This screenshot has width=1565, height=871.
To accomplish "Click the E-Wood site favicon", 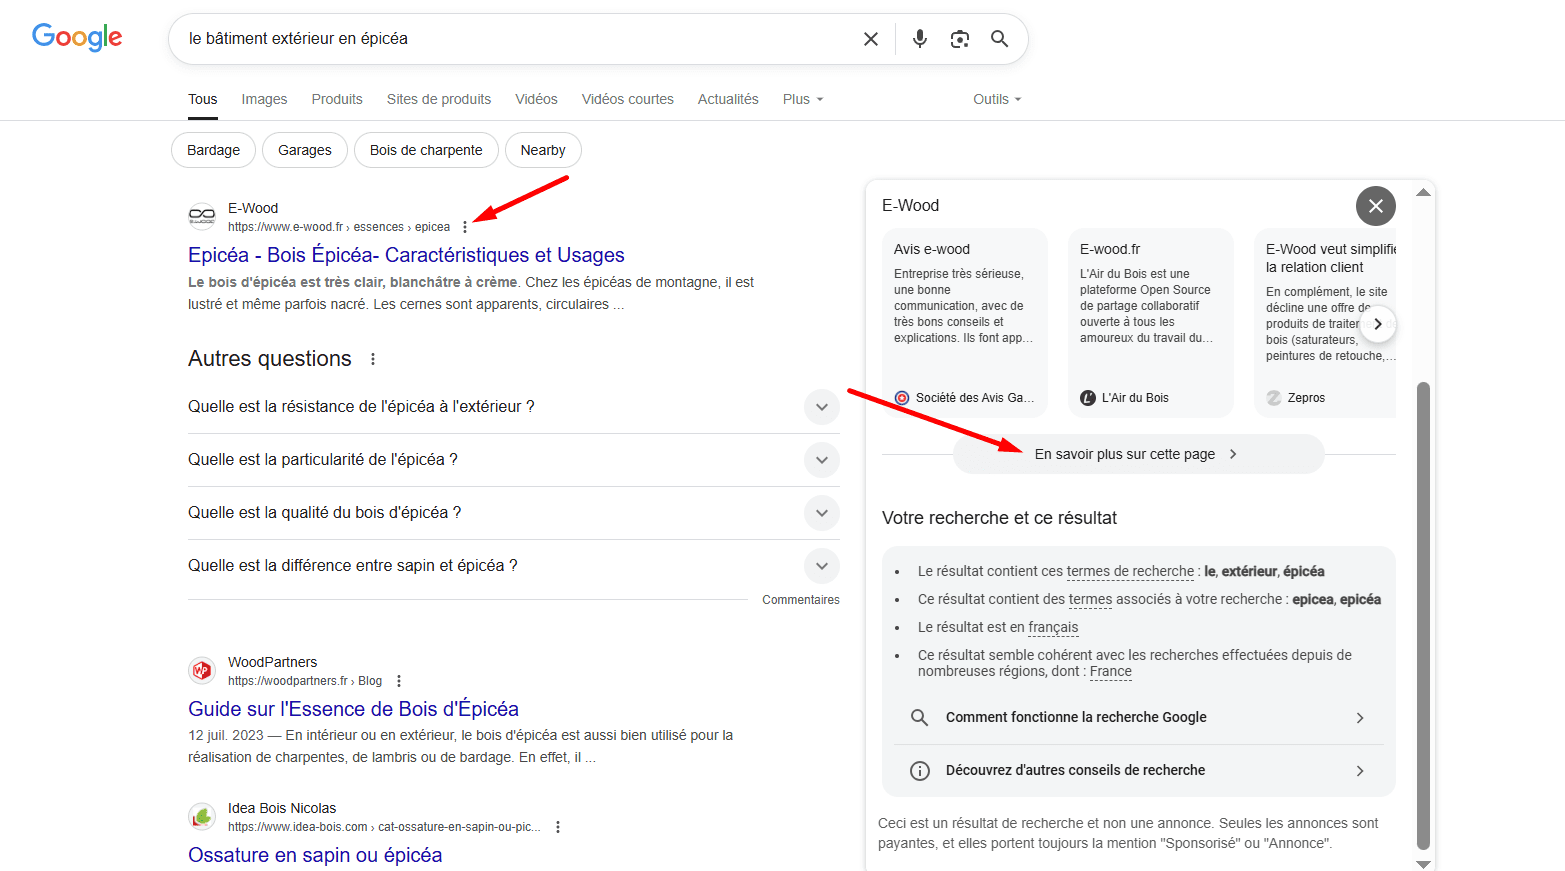I will (x=202, y=216).
